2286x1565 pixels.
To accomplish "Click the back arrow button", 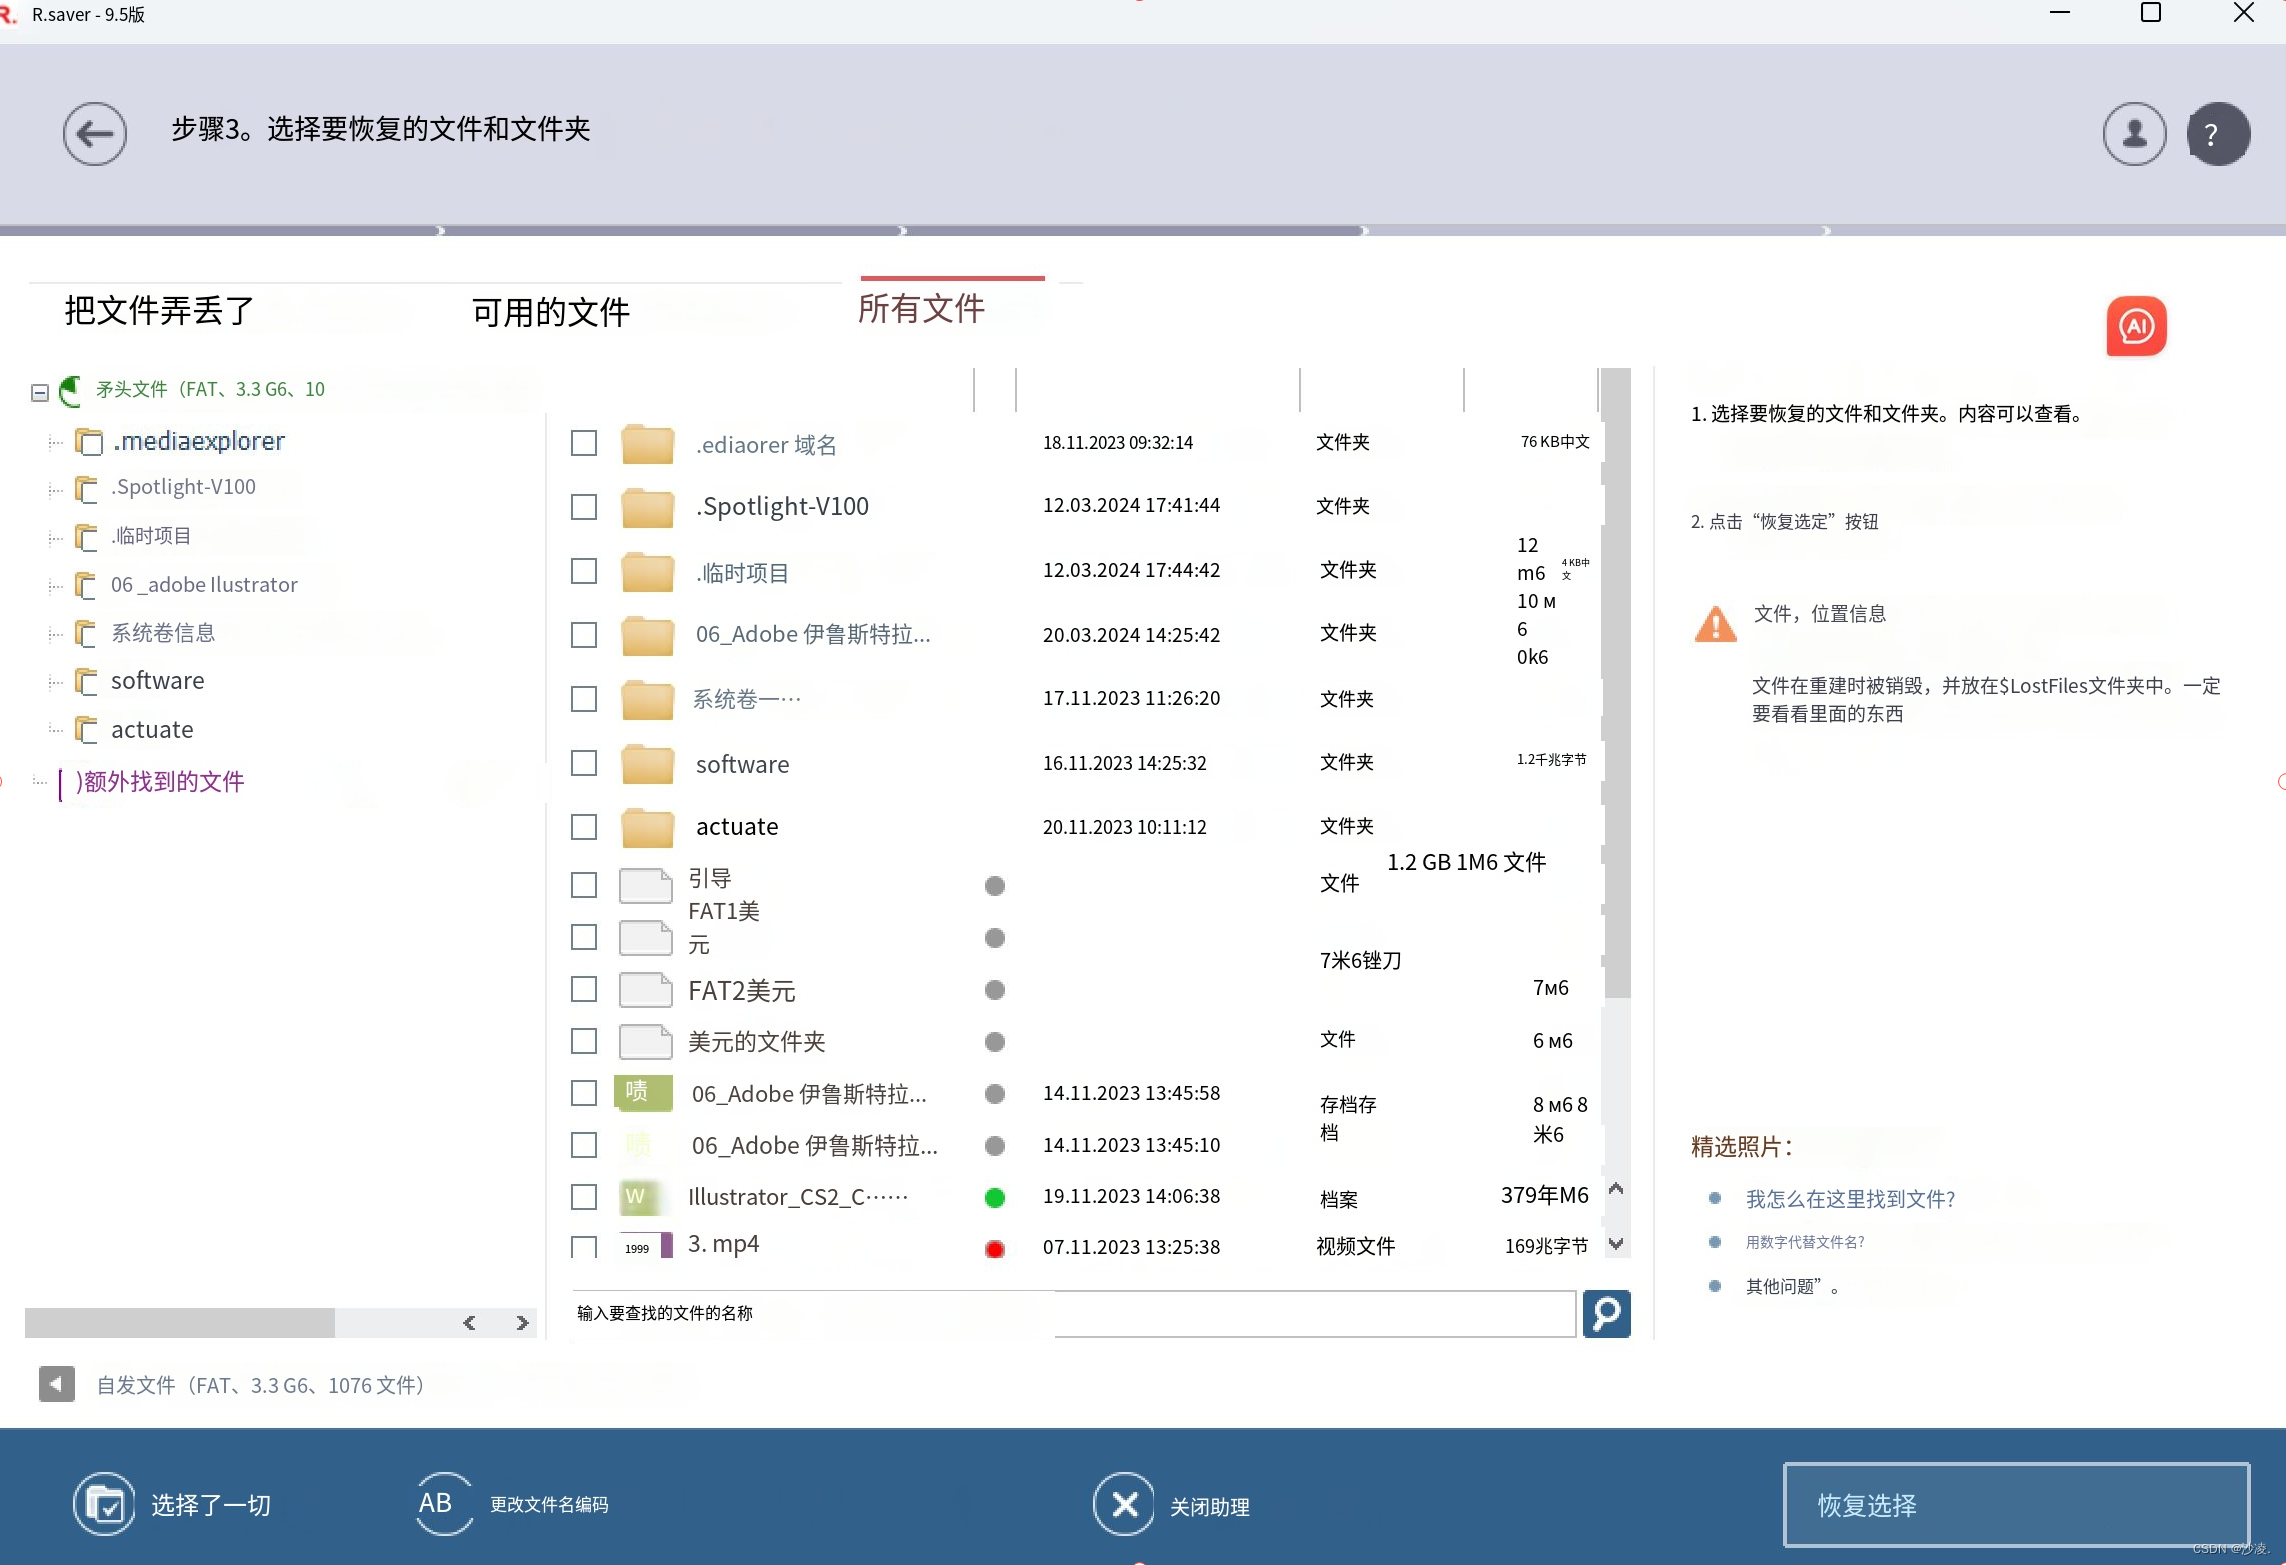I will (95, 133).
